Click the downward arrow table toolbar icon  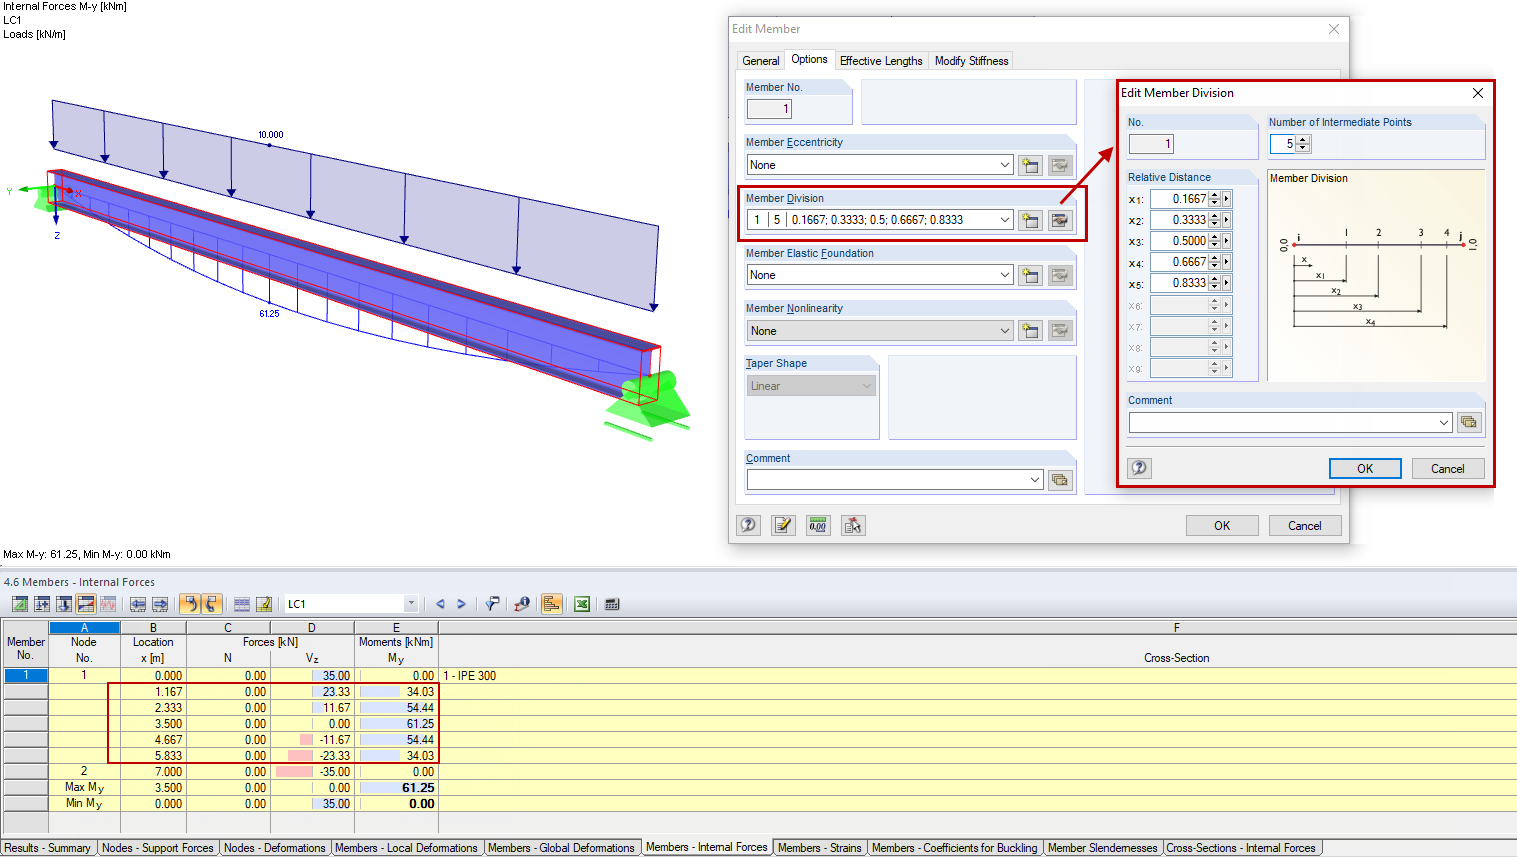coord(64,604)
